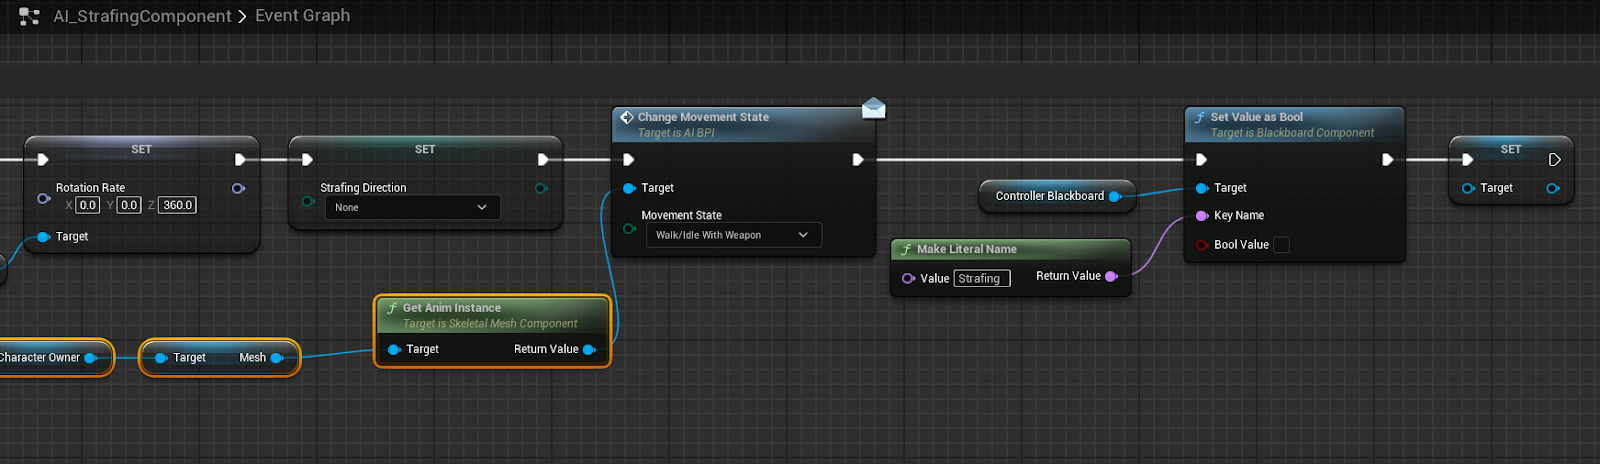The width and height of the screenshot is (1600, 464).
Task: Click exec input pin of rightmost SET node
Action: (x=1467, y=159)
